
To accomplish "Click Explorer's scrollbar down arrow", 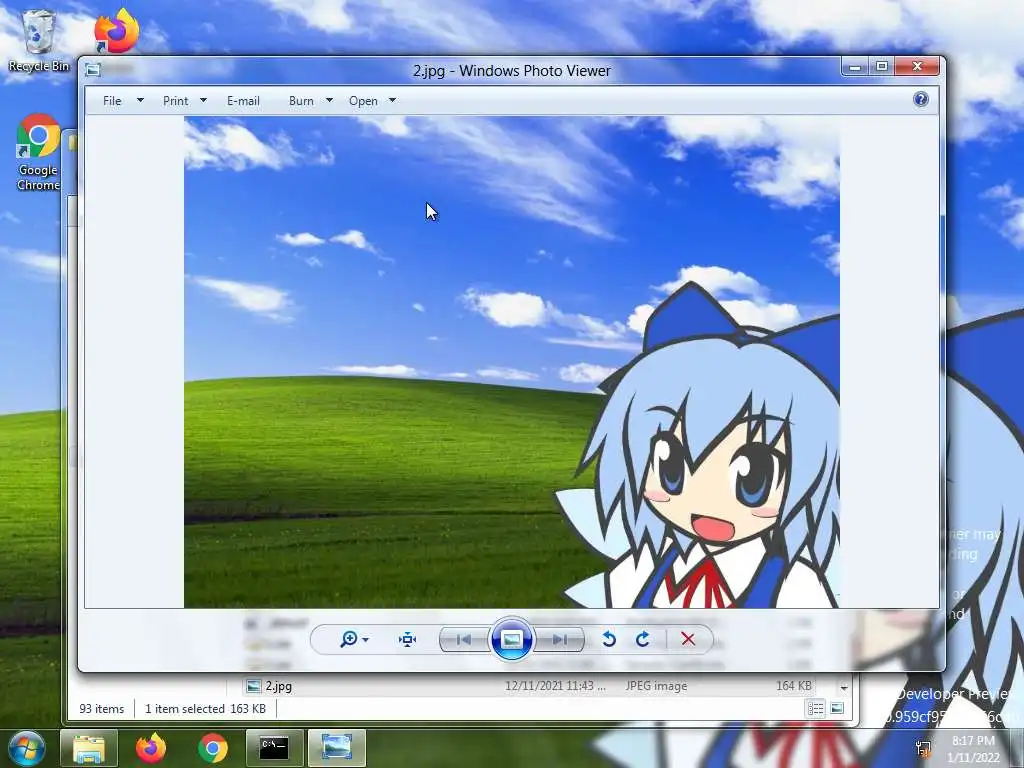I will click(844, 688).
